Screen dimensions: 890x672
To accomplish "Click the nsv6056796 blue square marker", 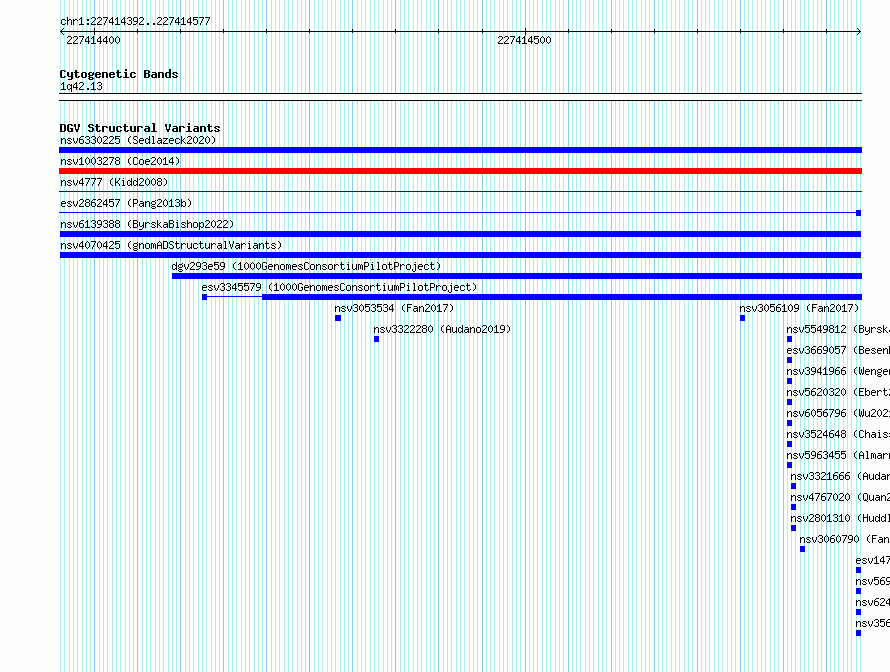I will click(789, 423).
